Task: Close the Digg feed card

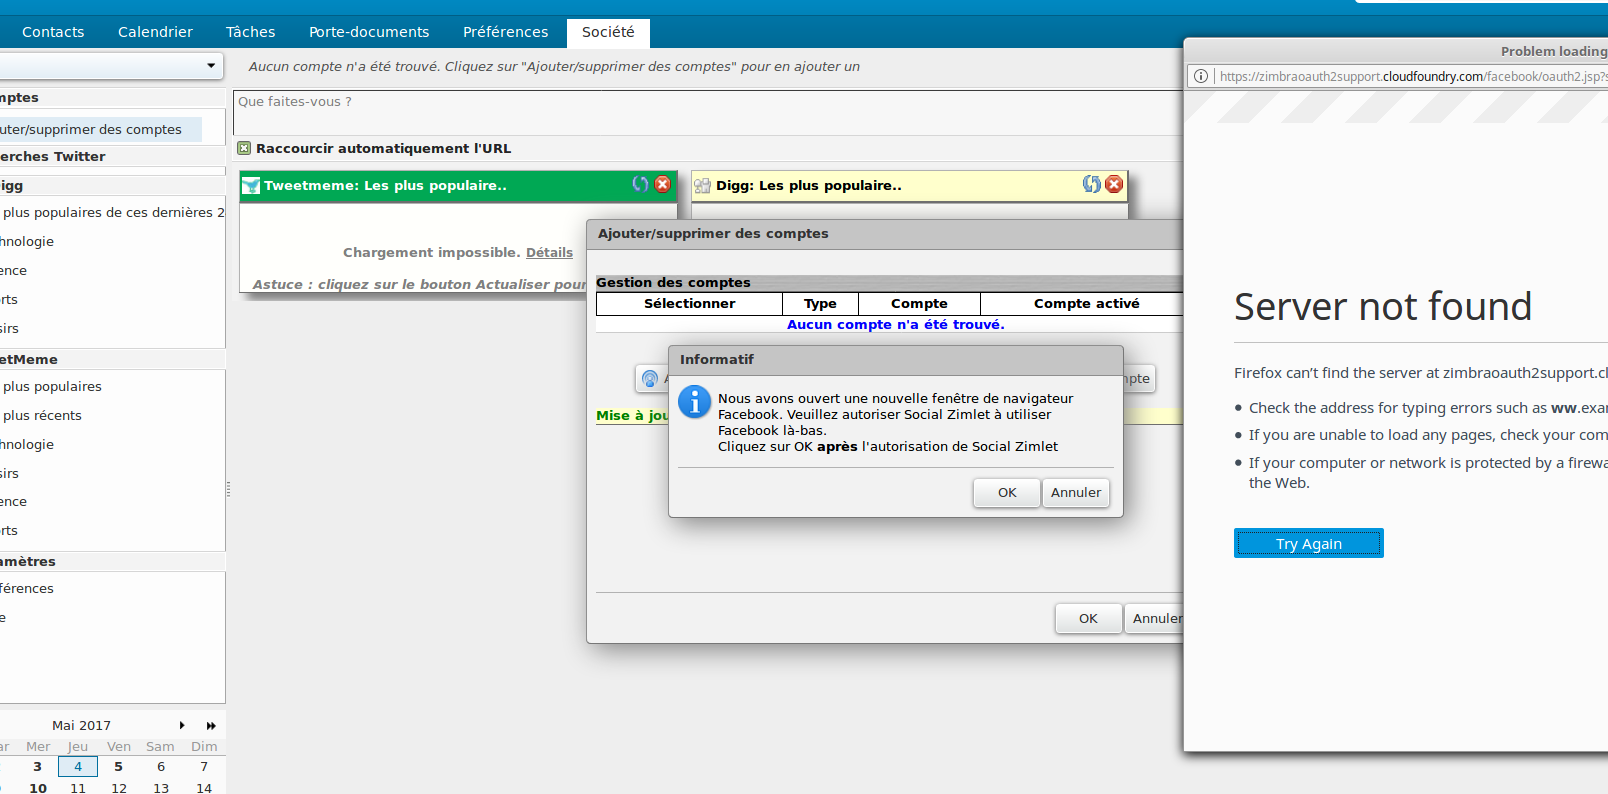Action: pyautogui.click(x=1114, y=184)
